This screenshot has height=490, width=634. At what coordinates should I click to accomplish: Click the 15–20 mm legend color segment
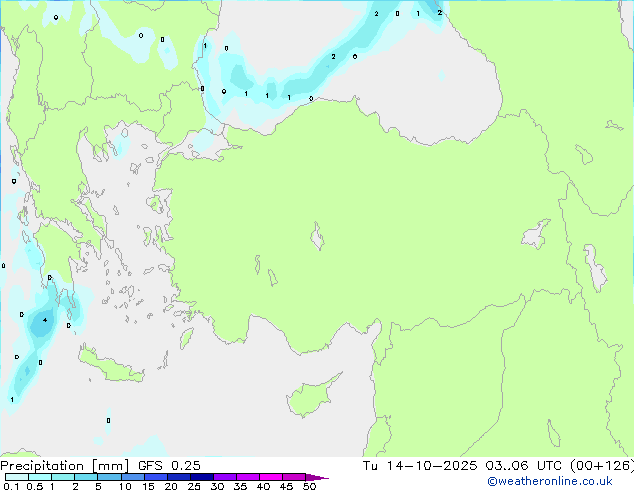156,477
